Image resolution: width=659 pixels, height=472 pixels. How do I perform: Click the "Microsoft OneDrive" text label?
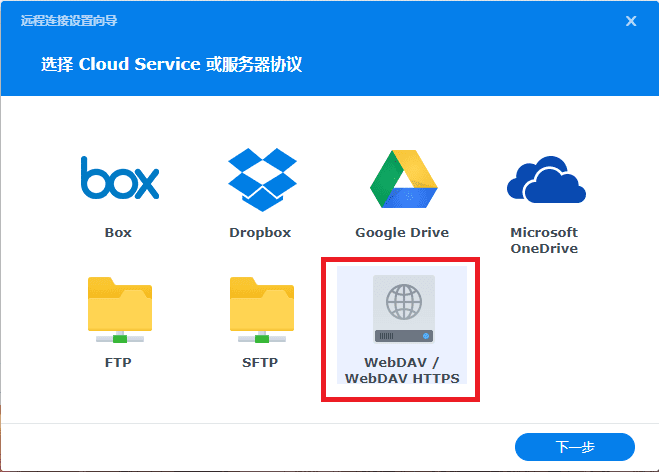[x=544, y=240]
